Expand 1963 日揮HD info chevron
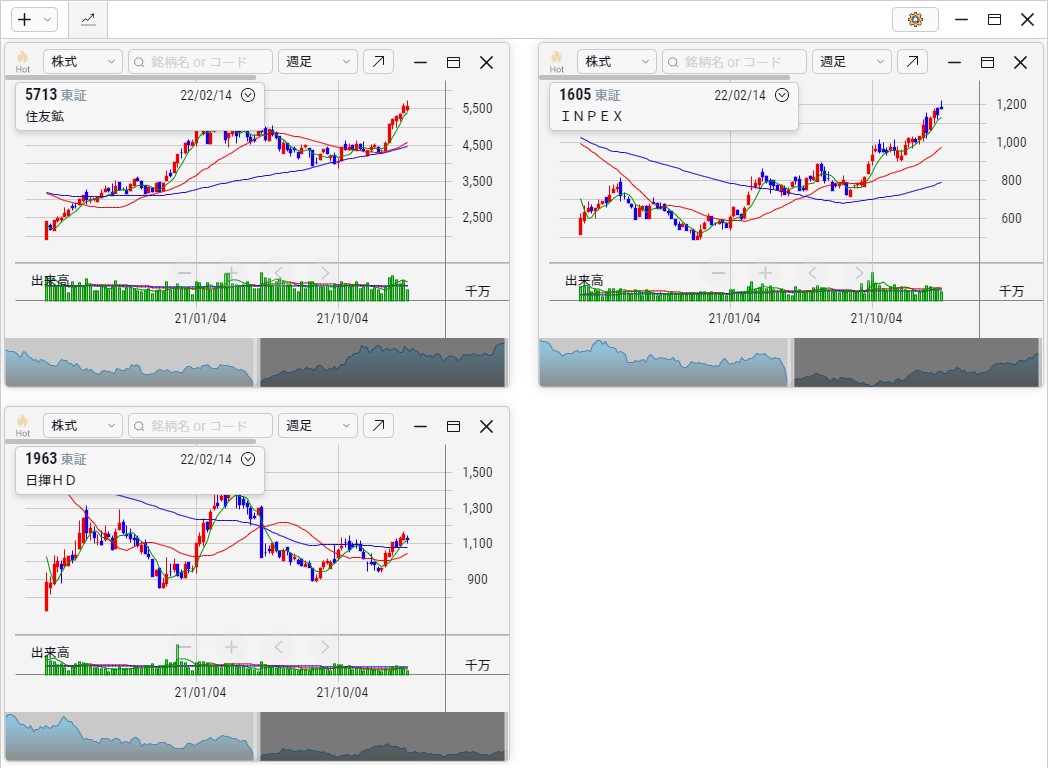This screenshot has height=768, width=1048. (x=248, y=459)
